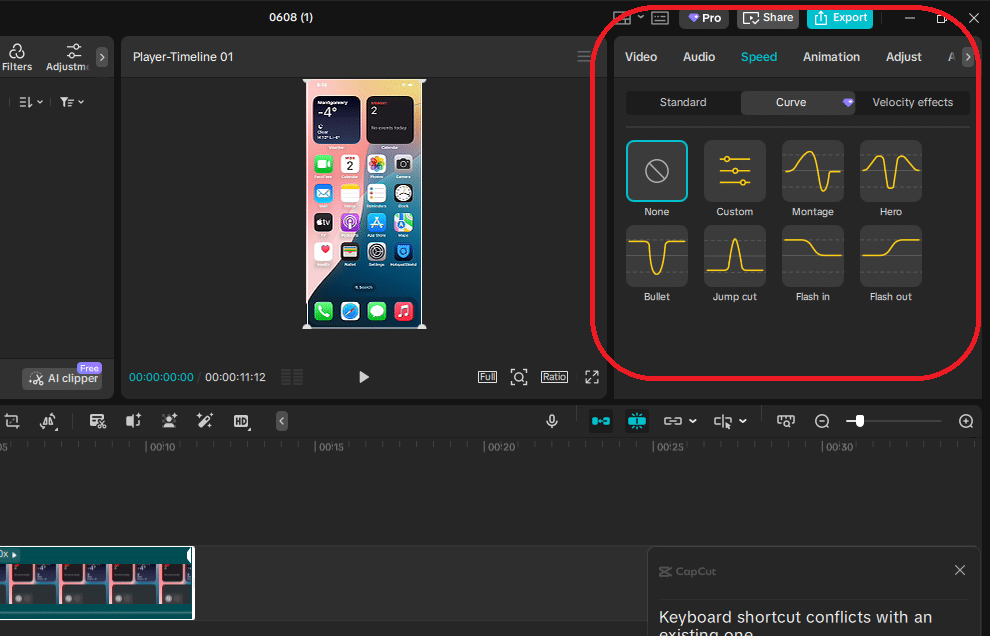Screen dimensions: 990x636
Task: Enter fullscreen preview with expand arrows icon
Action: point(592,377)
